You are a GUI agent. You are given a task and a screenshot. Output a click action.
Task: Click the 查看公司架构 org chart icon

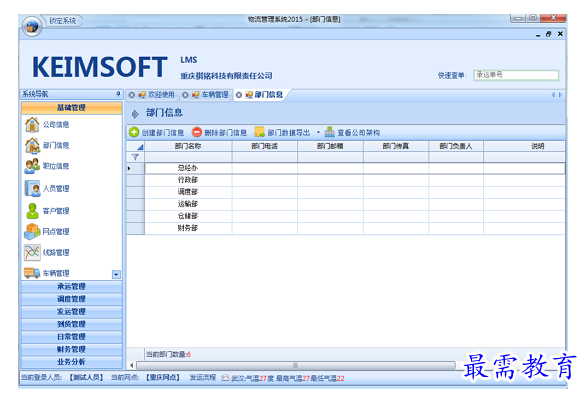tap(329, 132)
